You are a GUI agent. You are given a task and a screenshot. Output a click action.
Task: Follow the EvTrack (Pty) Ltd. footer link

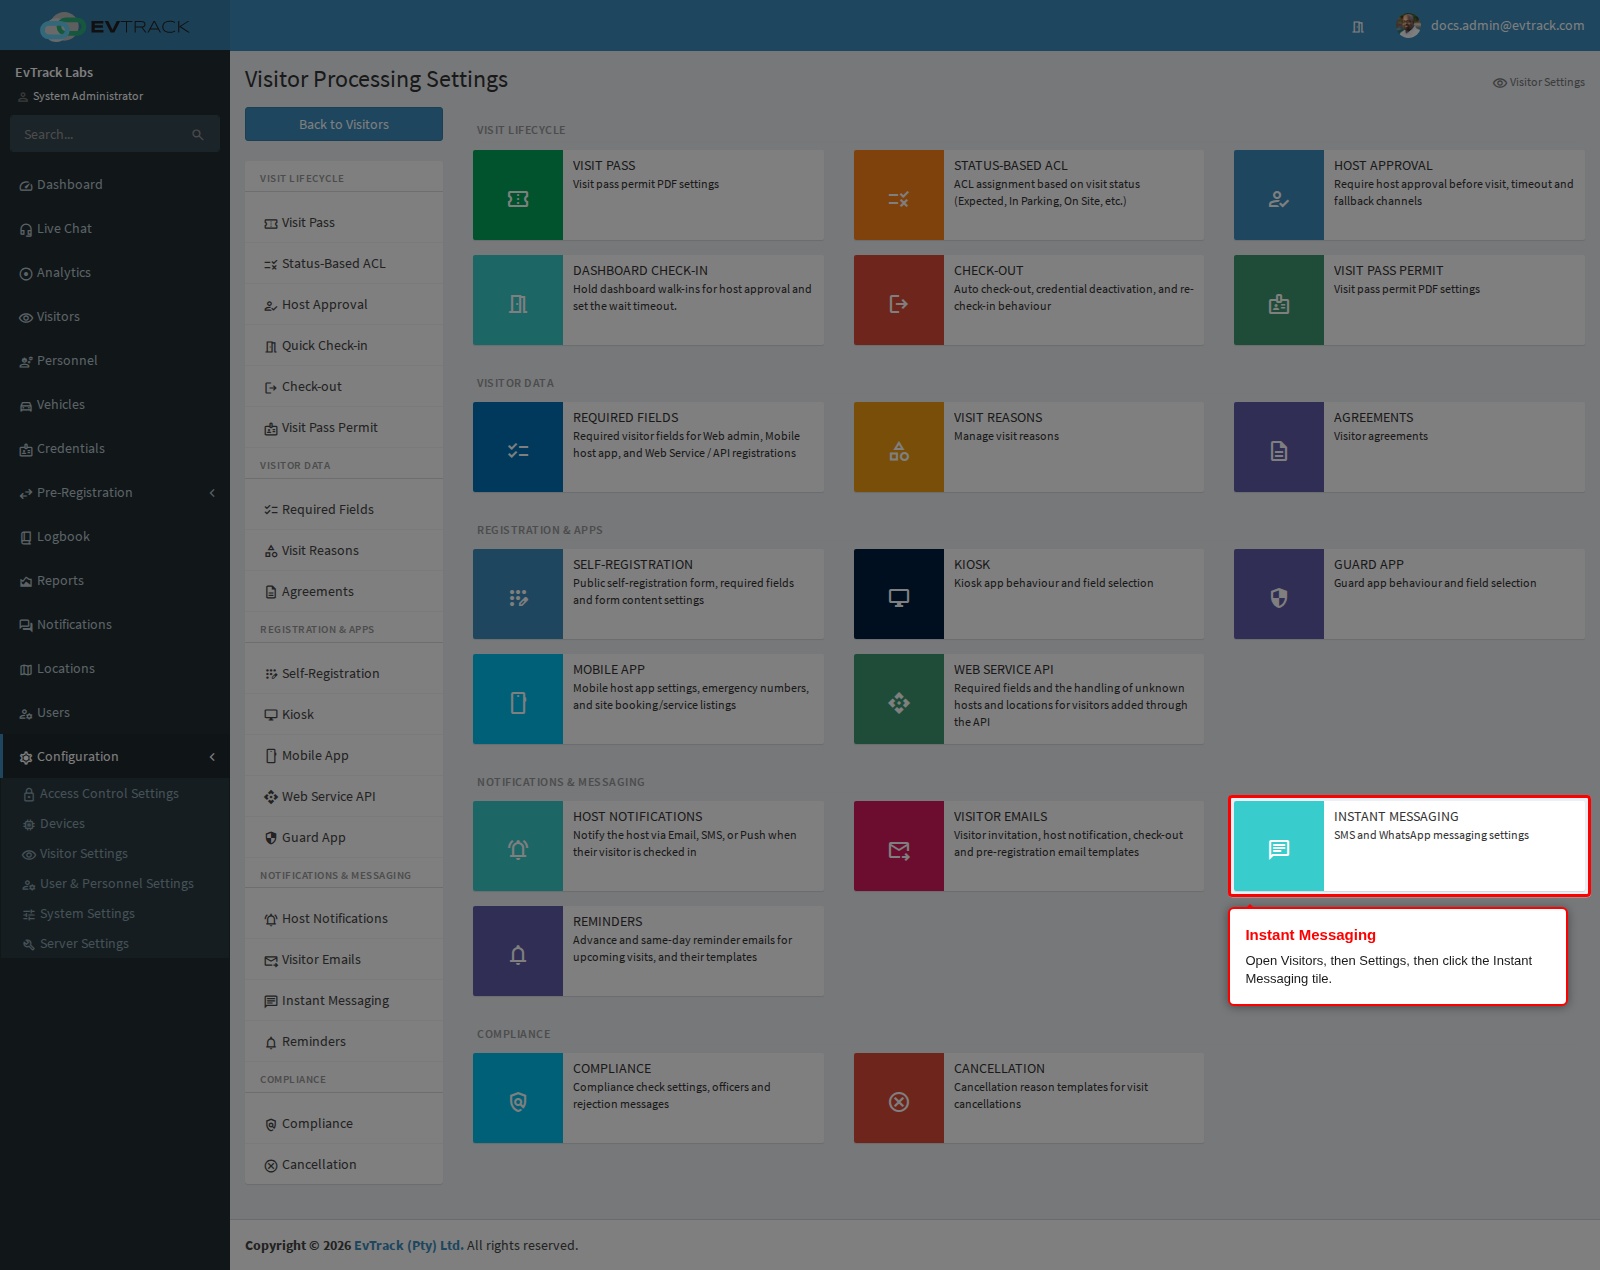coord(408,1245)
